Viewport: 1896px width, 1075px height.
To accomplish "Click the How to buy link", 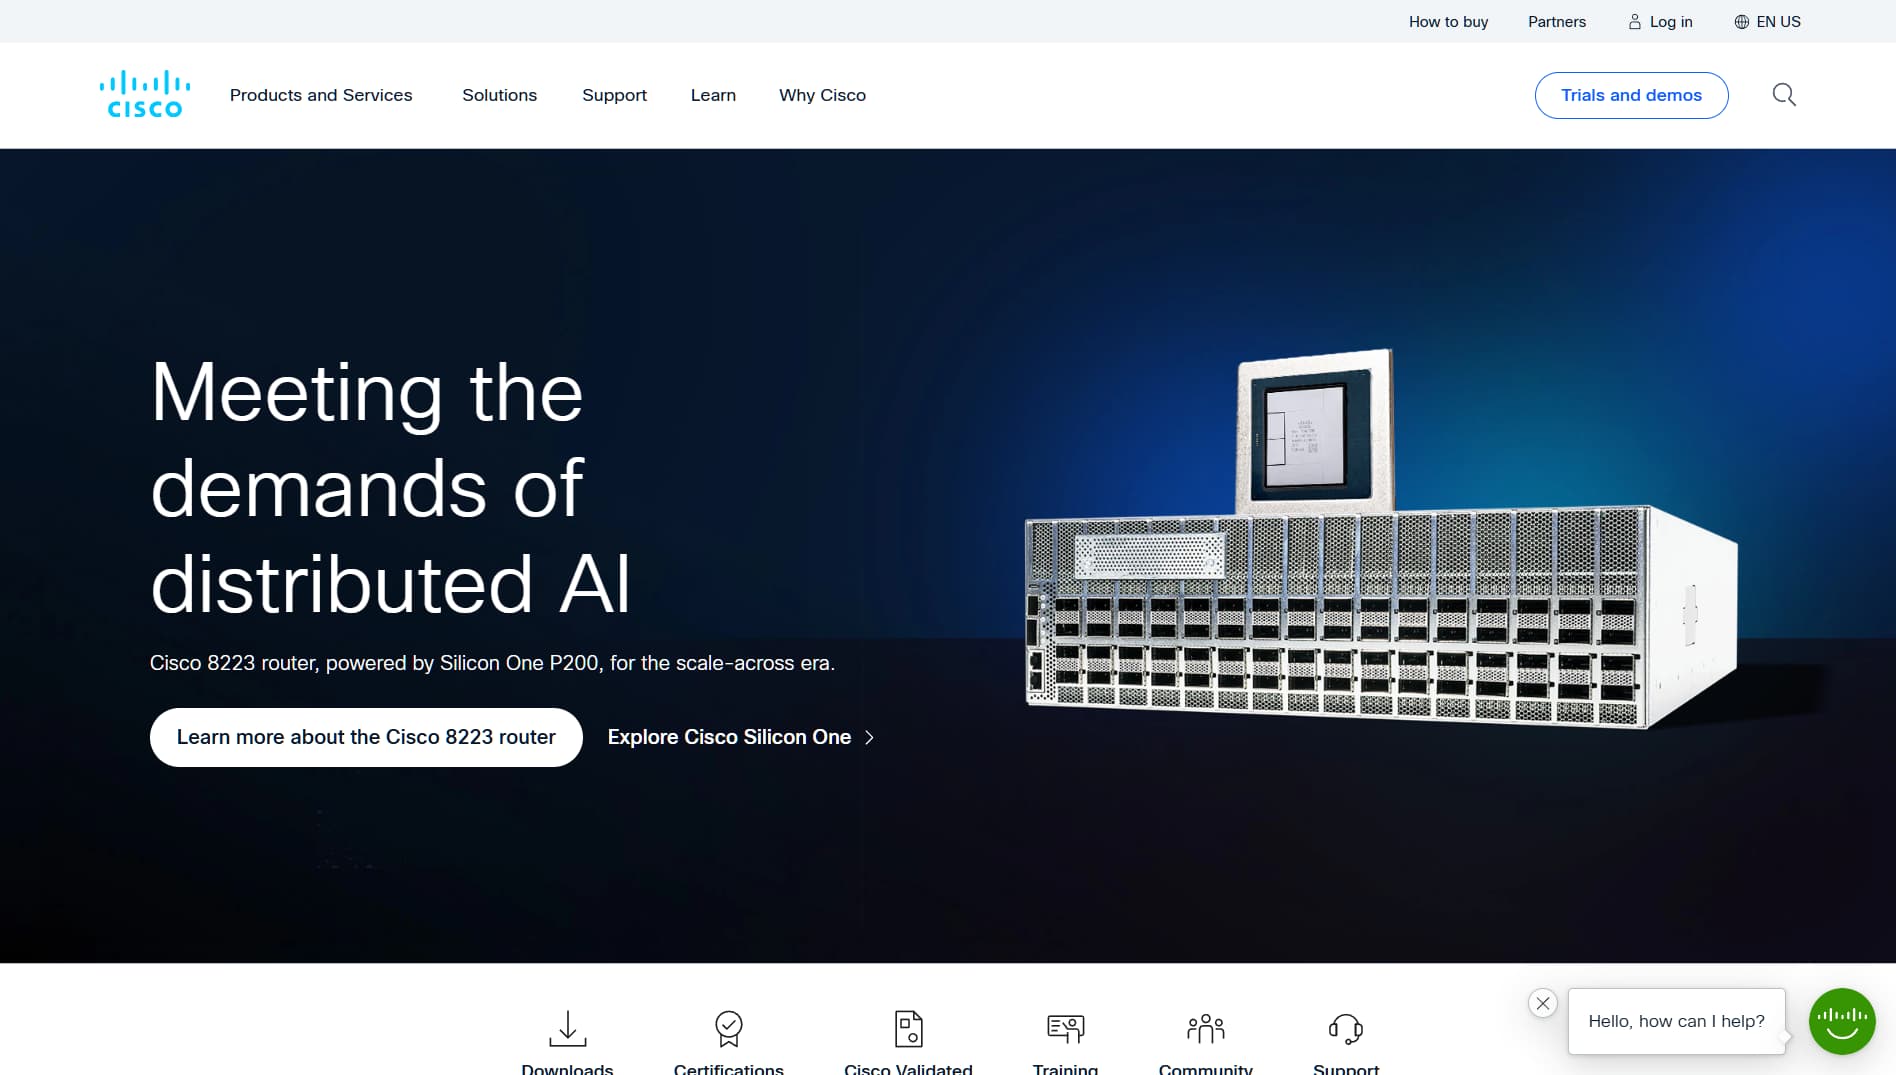I will click(1447, 21).
